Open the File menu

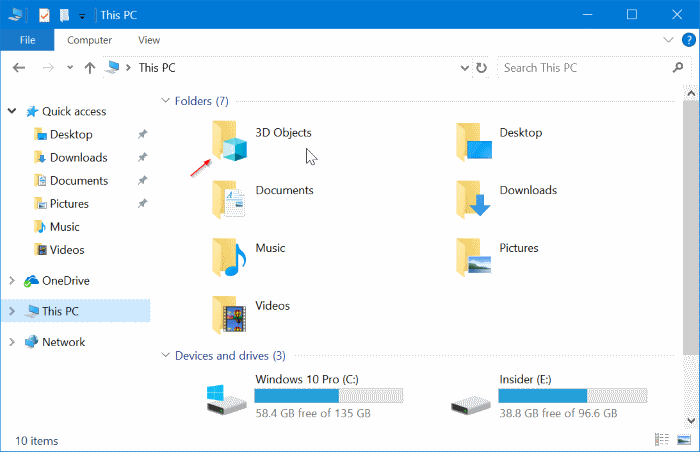27,40
